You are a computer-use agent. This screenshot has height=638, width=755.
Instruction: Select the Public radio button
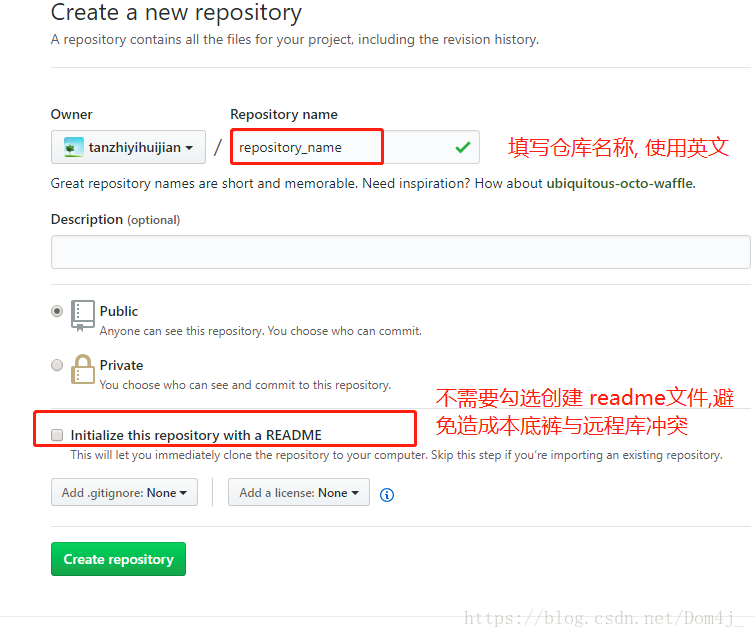pyautogui.click(x=57, y=311)
